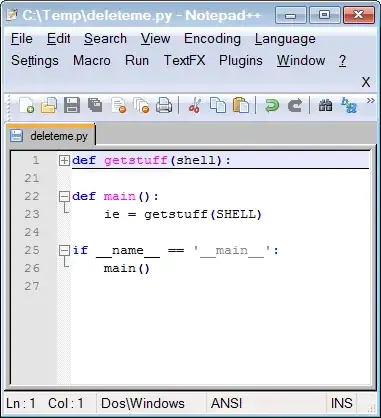Click the main() call on line 26
Image resolution: width=381 pixels, height=418 pixels.
[127, 268]
